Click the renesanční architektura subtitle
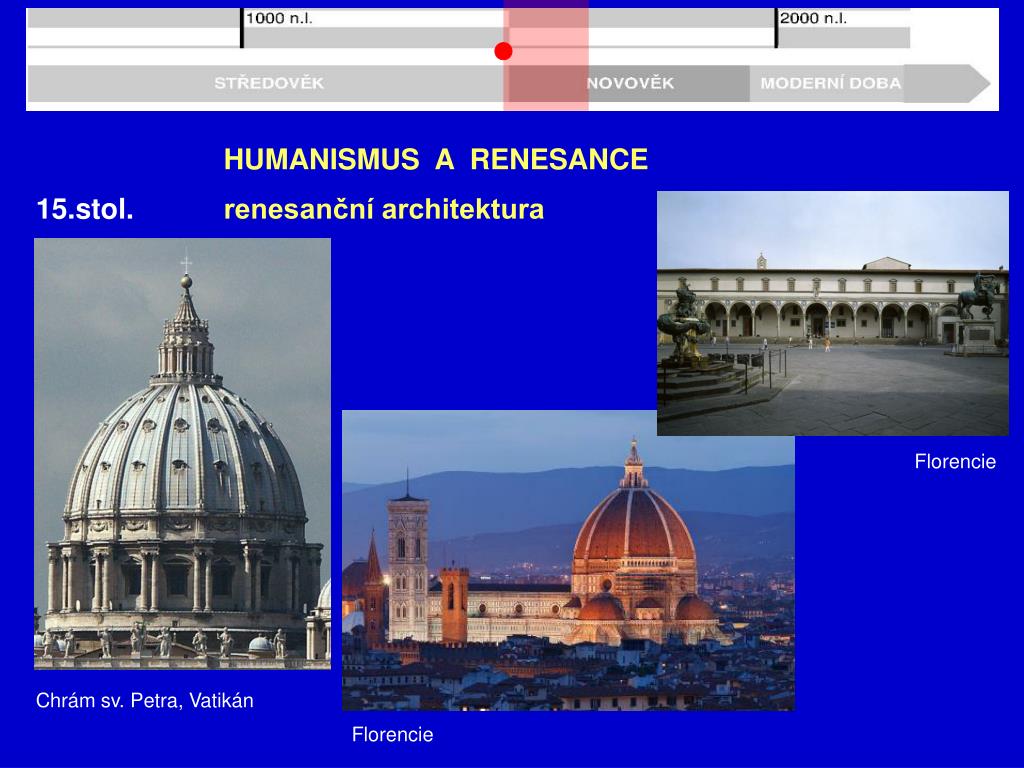The width and height of the screenshot is (1024, 768). 384,210
